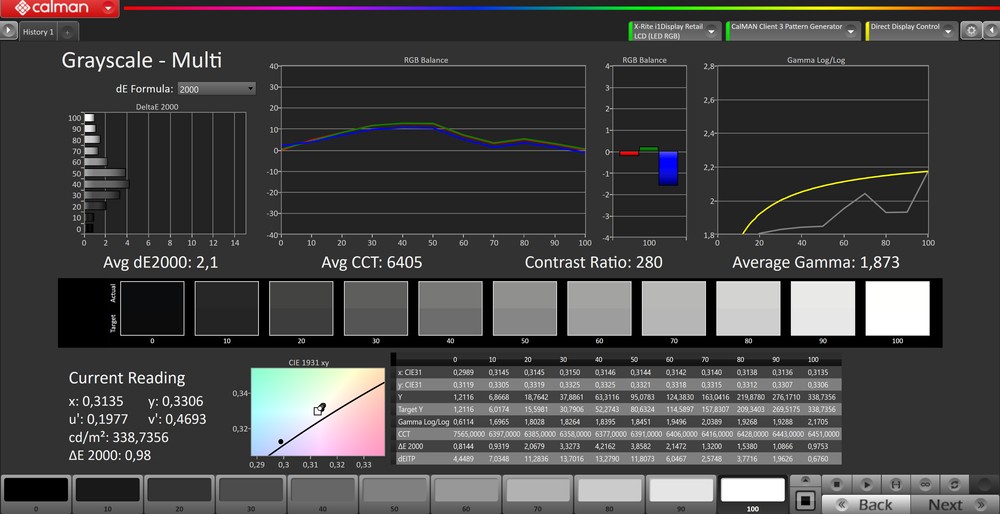1000x514 pixels.
Task: Open settings gear in top right
Action: click(x=970, y=32)
